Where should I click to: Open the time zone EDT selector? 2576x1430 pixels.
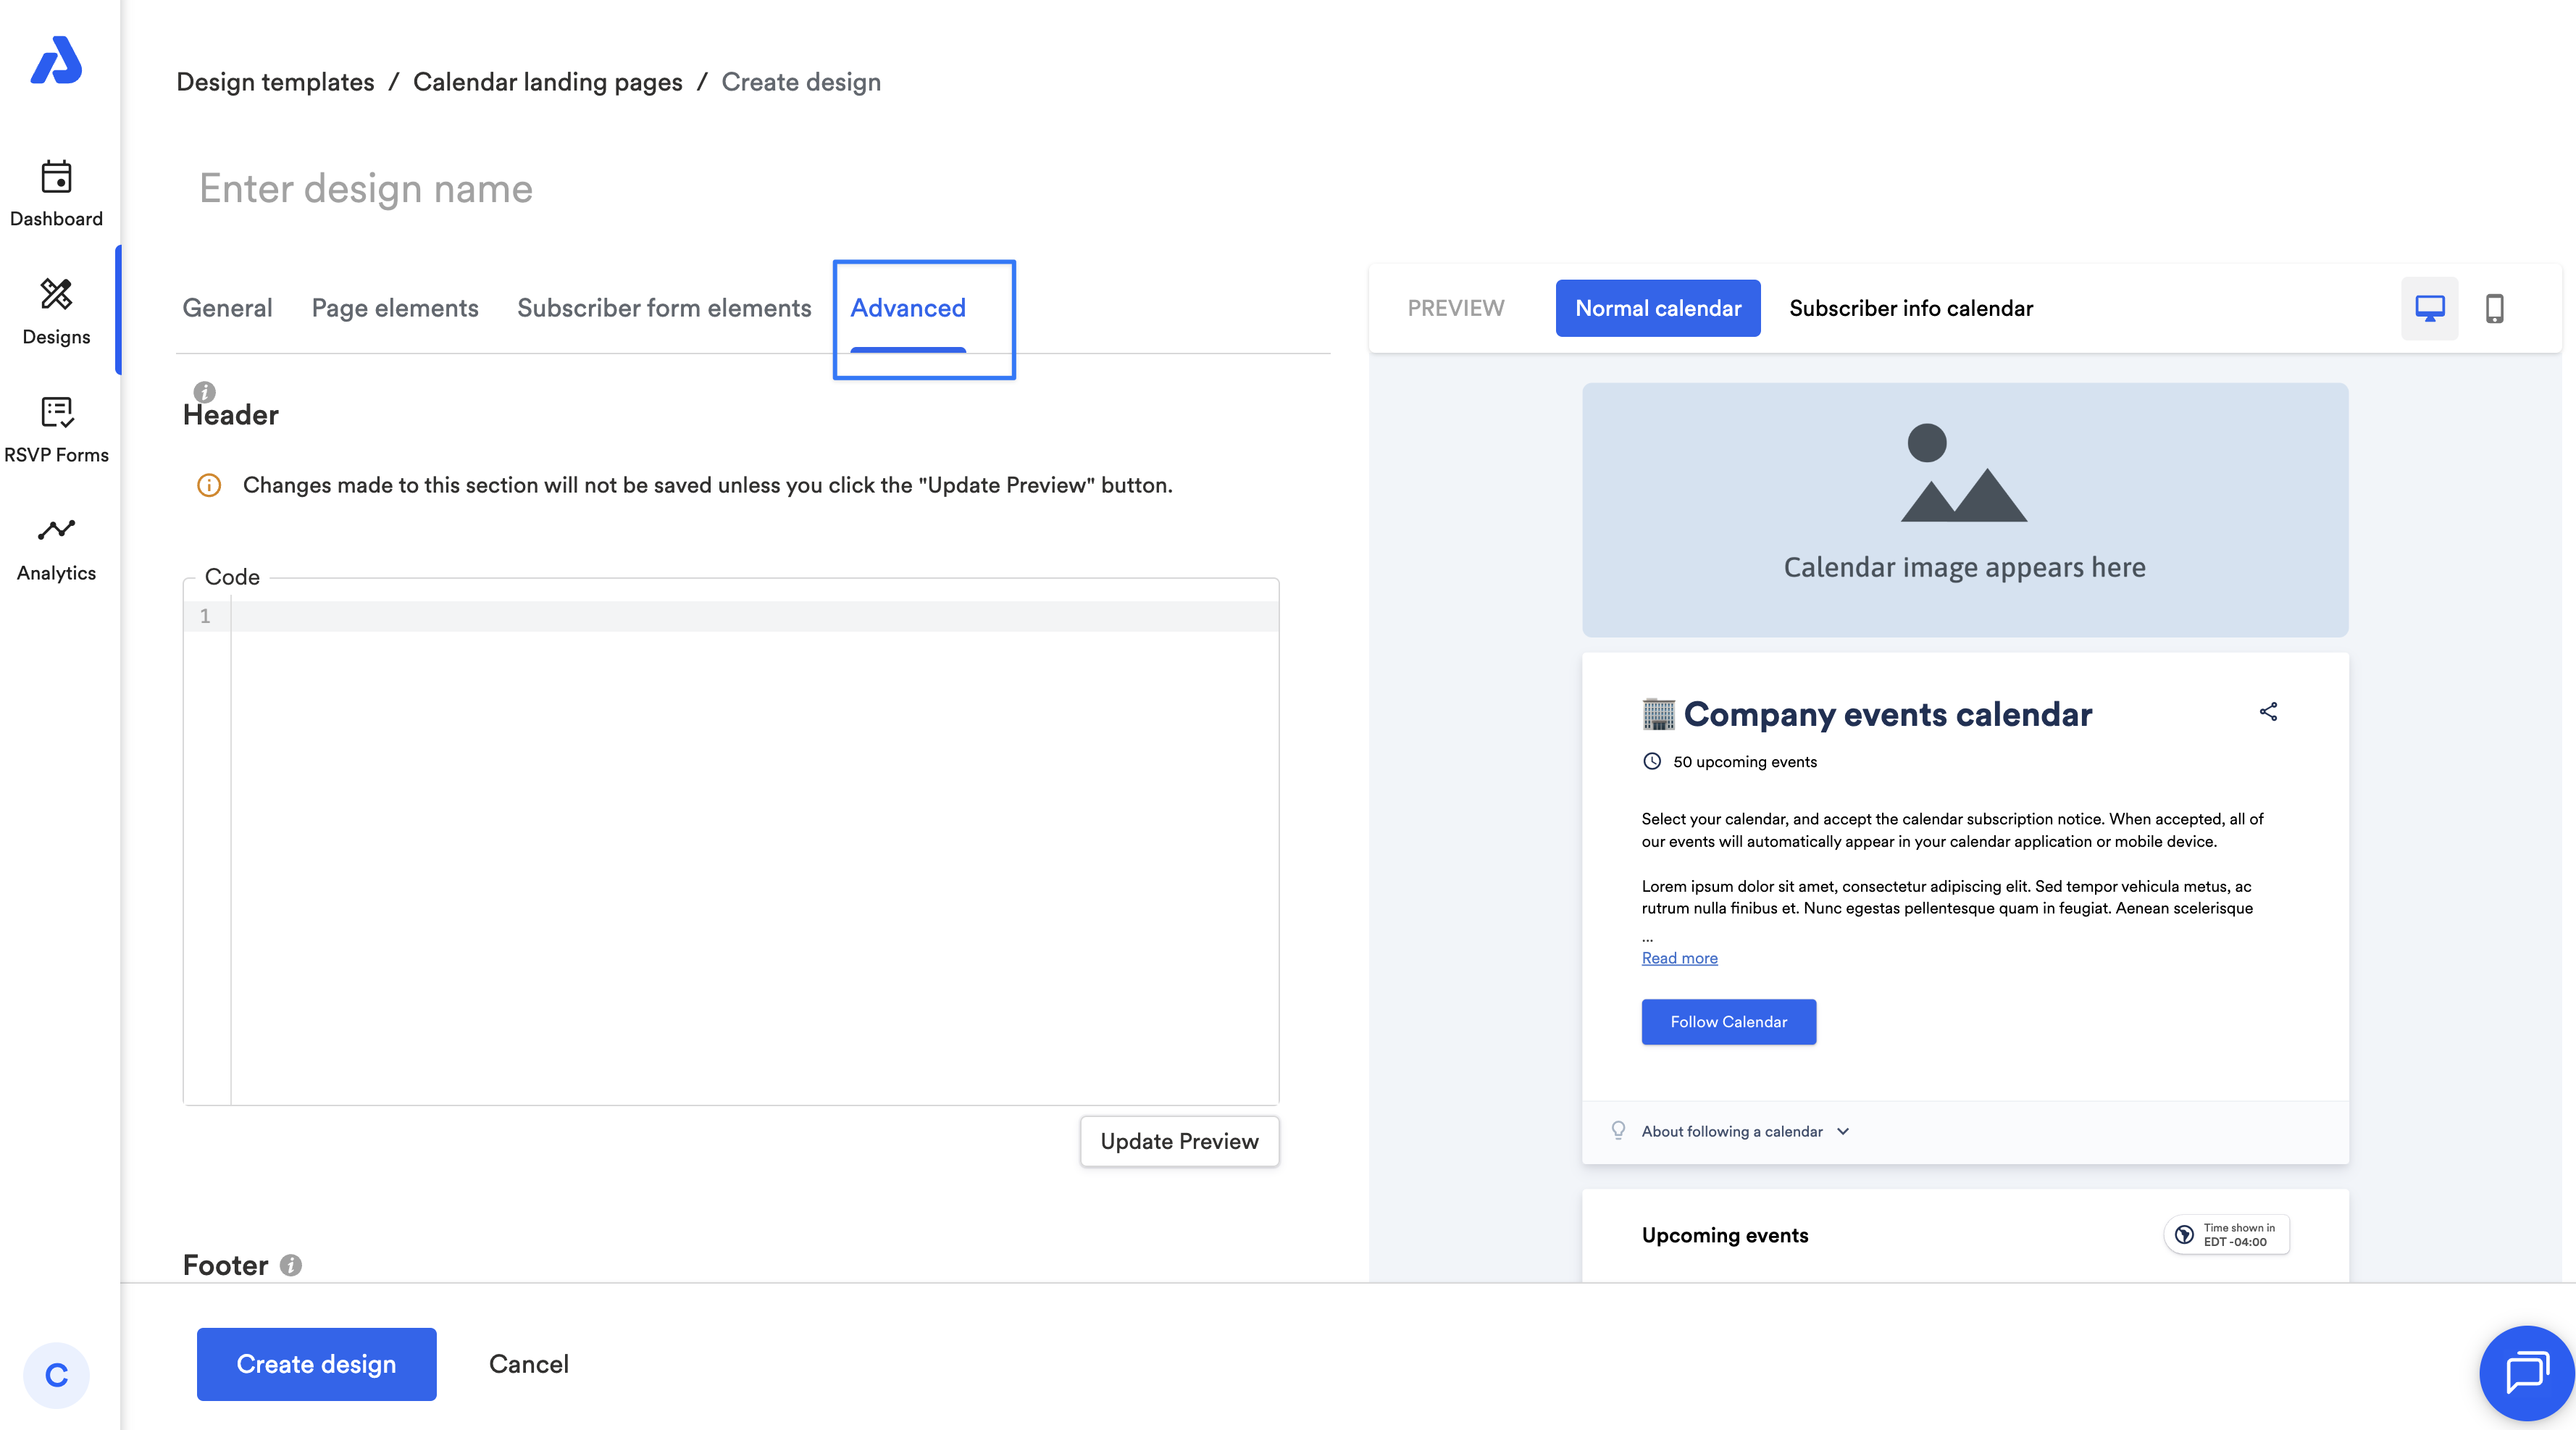[2227, 1235]
